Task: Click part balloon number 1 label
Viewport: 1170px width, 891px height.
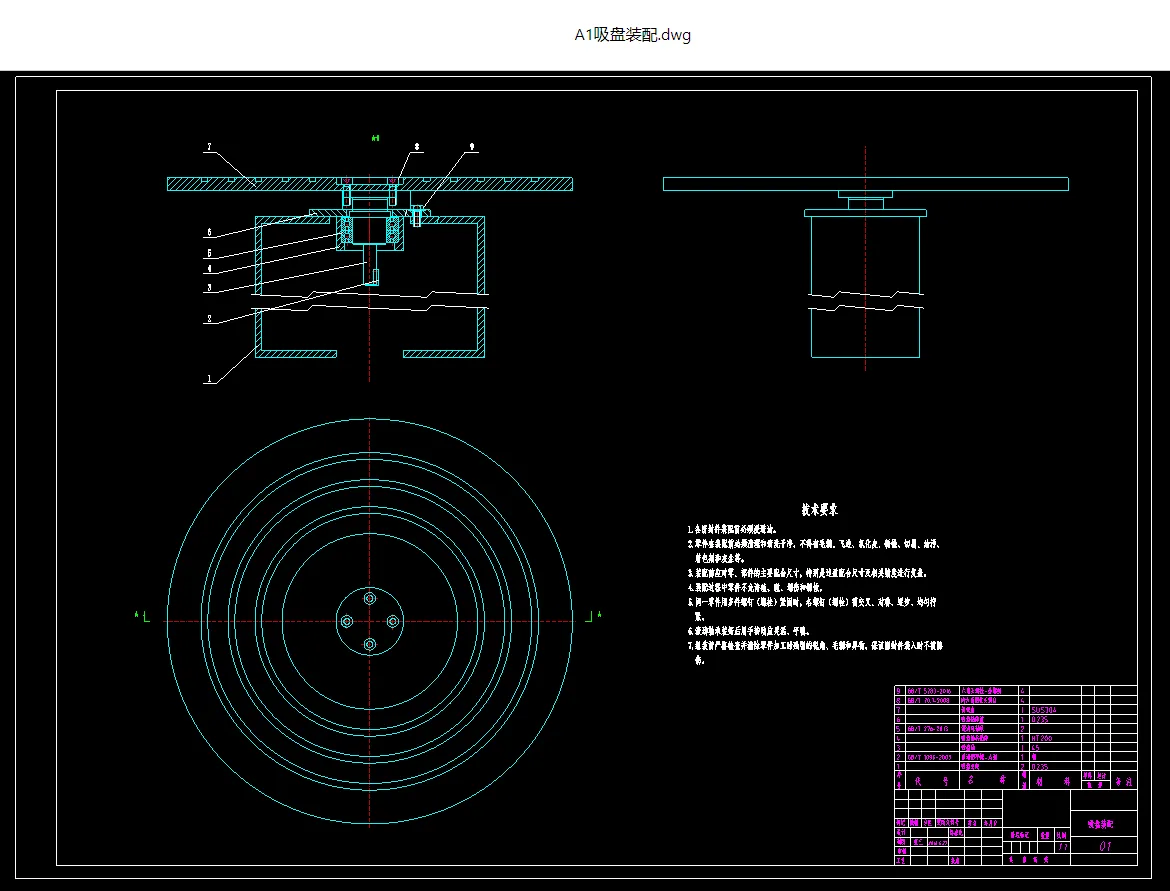Action: (209, 379)
